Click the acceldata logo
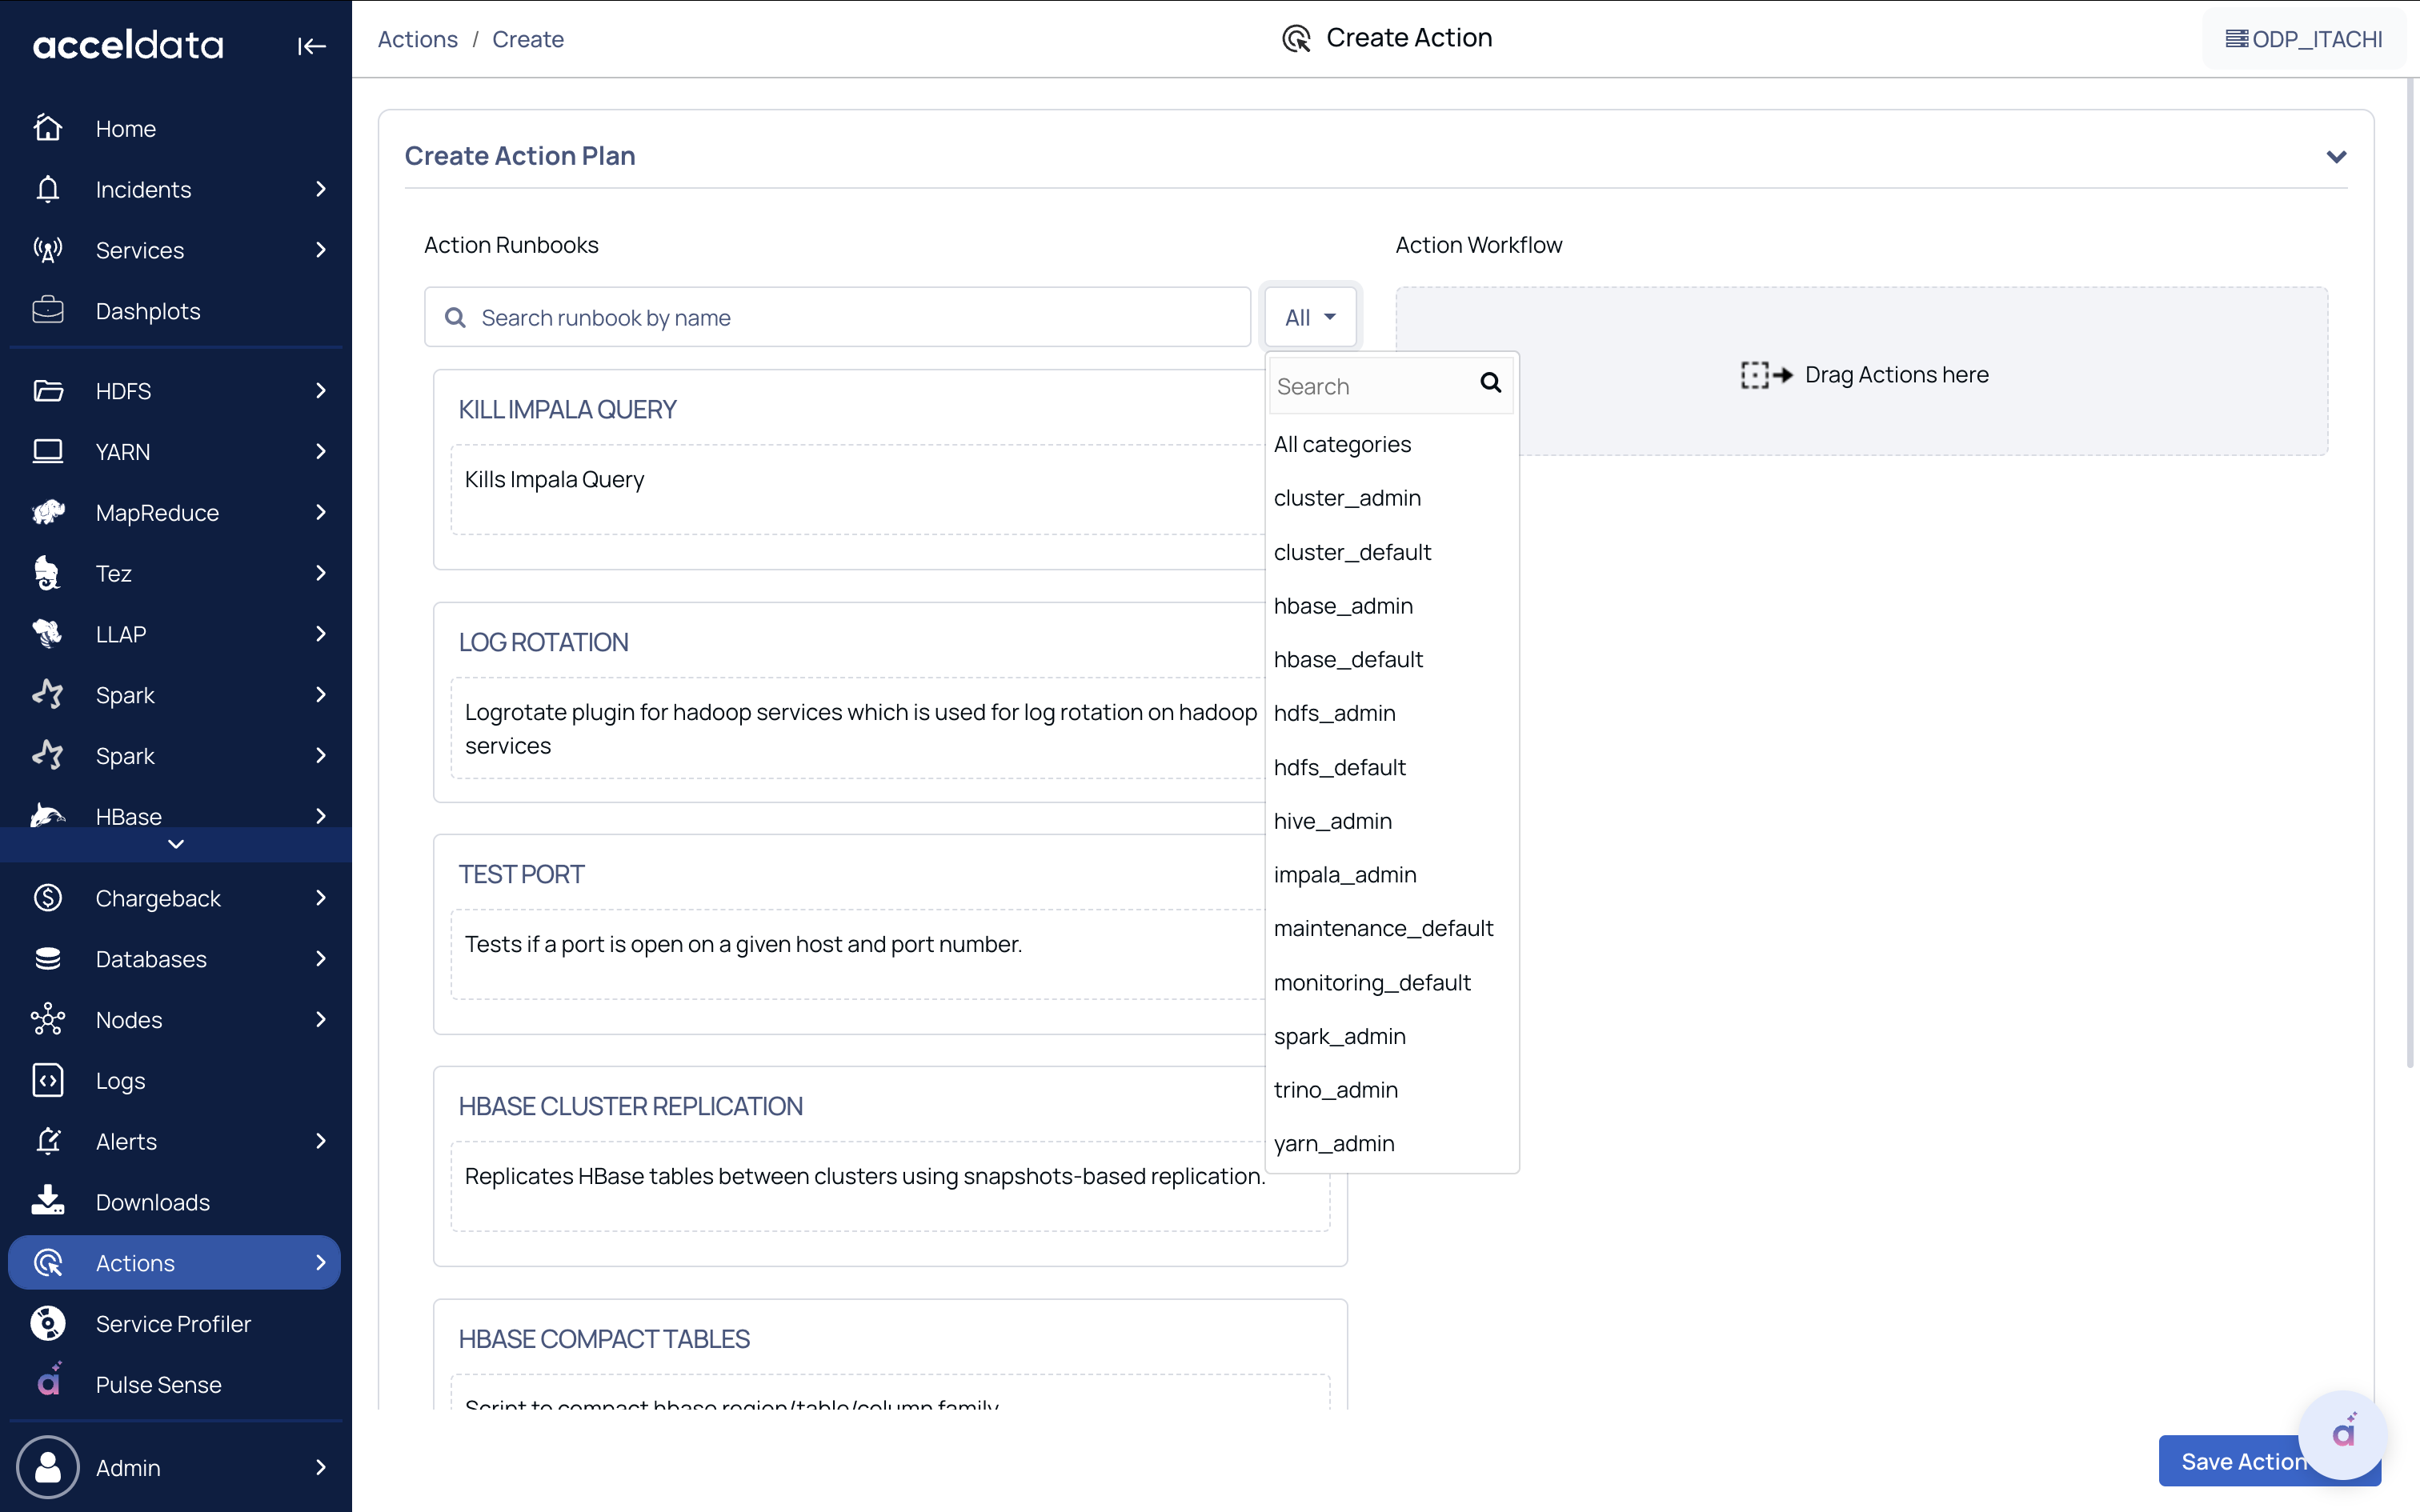Image resolution: width=2420 pixels, height=1512 pixels. click(x=128, y=45)
